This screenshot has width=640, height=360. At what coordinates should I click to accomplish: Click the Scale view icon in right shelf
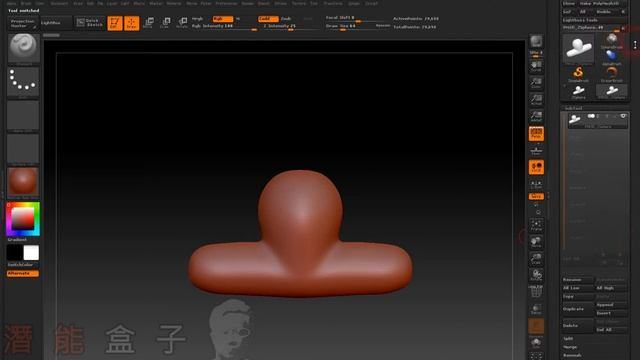[x=536, y=259]
